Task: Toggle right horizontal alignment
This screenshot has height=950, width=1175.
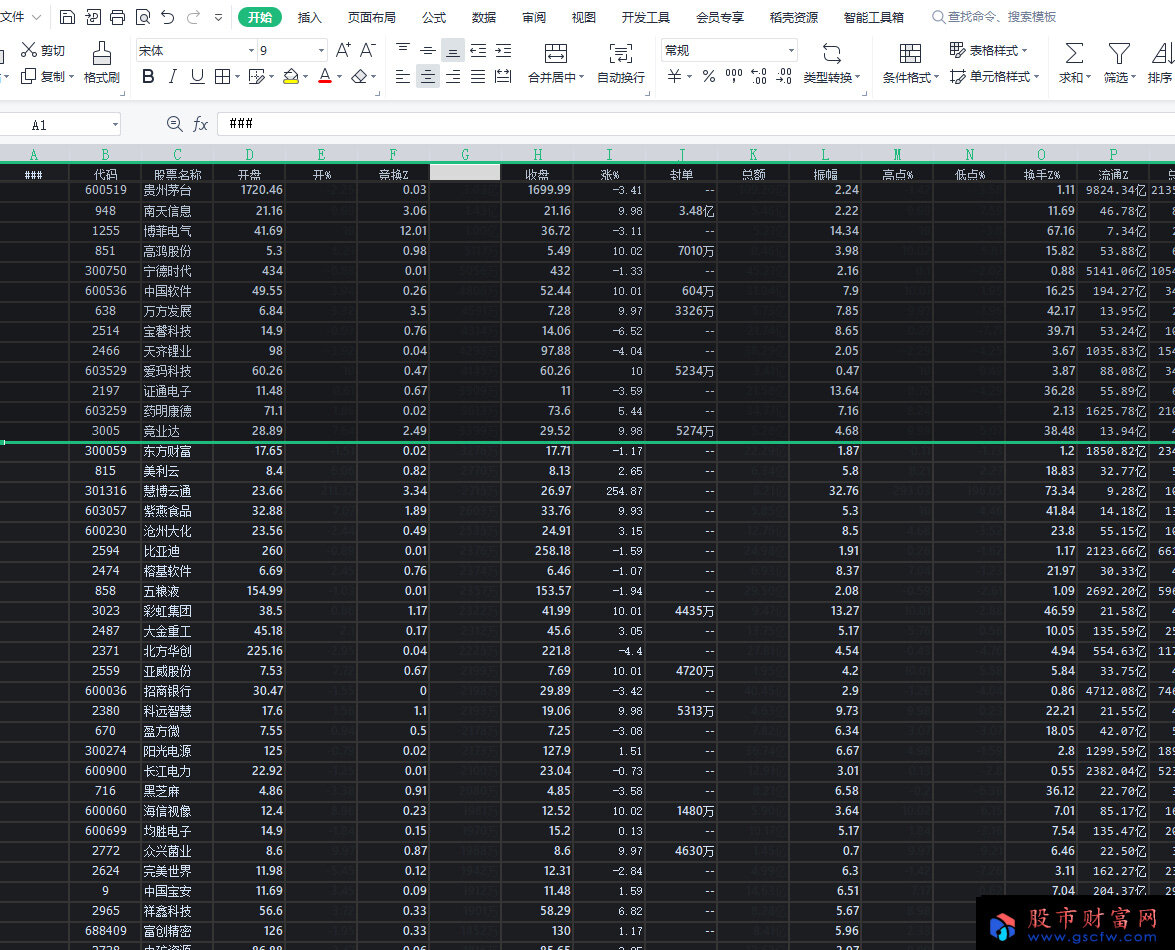Action: tap(453, 76)
